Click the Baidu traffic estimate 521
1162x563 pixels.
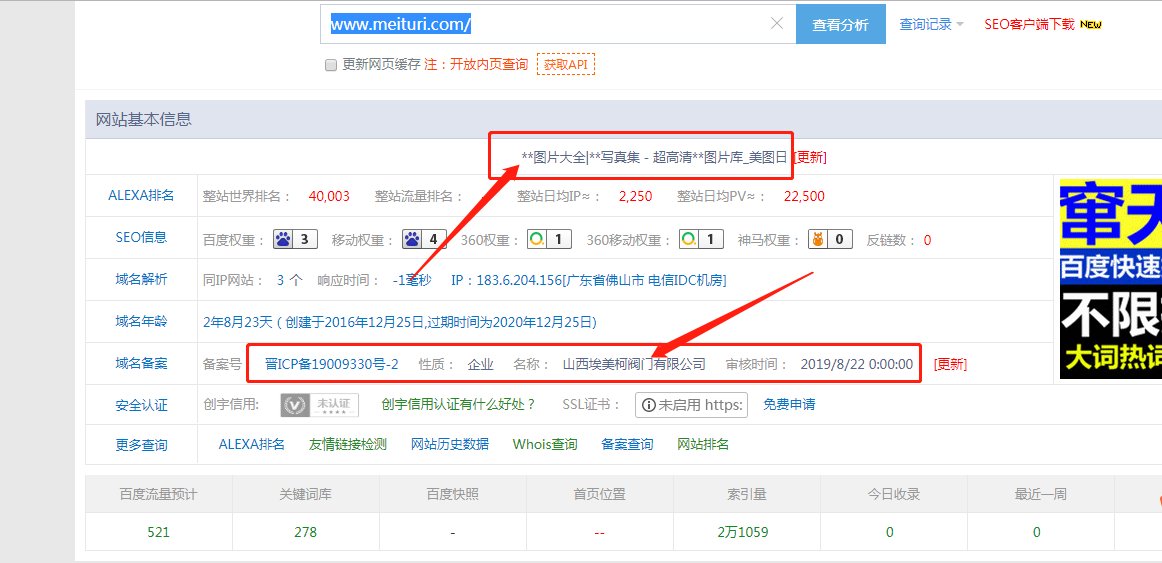pos(159,532)
